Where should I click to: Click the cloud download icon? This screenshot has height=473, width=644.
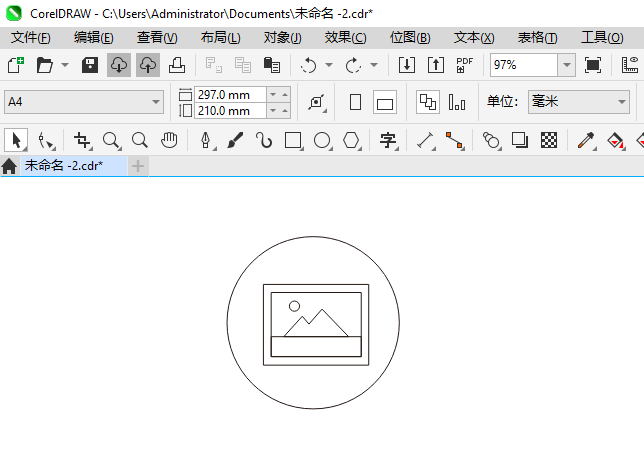(119, 65)
